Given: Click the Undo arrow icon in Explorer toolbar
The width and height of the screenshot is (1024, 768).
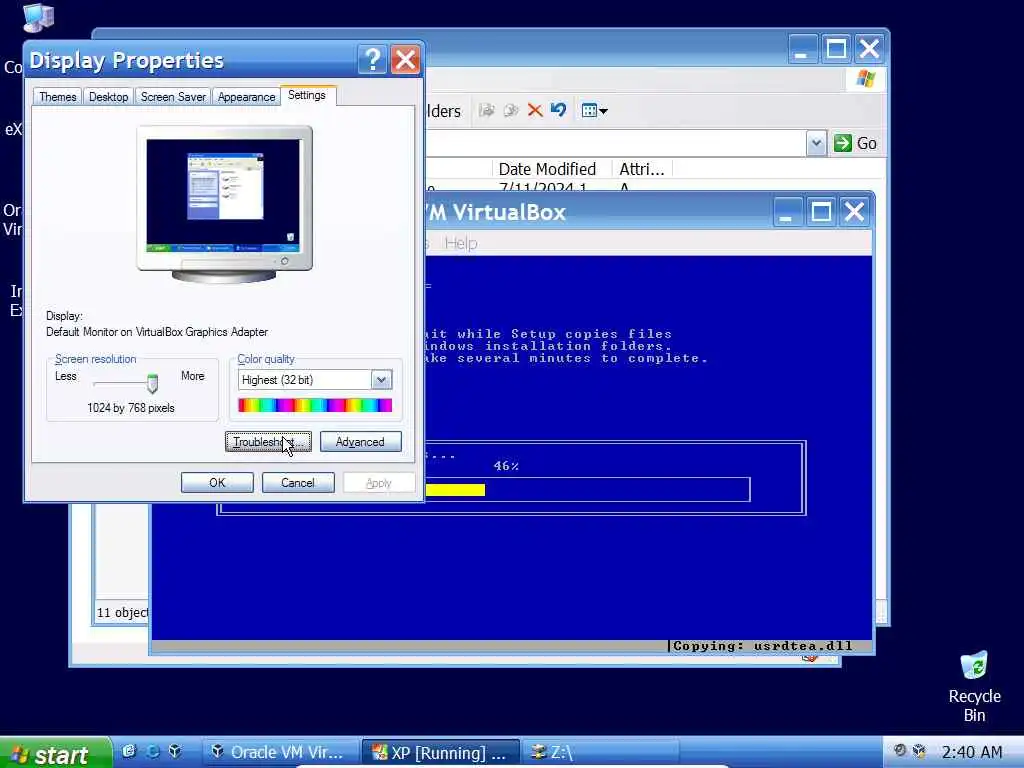Looking at the screenshot, I should point(558,110).
